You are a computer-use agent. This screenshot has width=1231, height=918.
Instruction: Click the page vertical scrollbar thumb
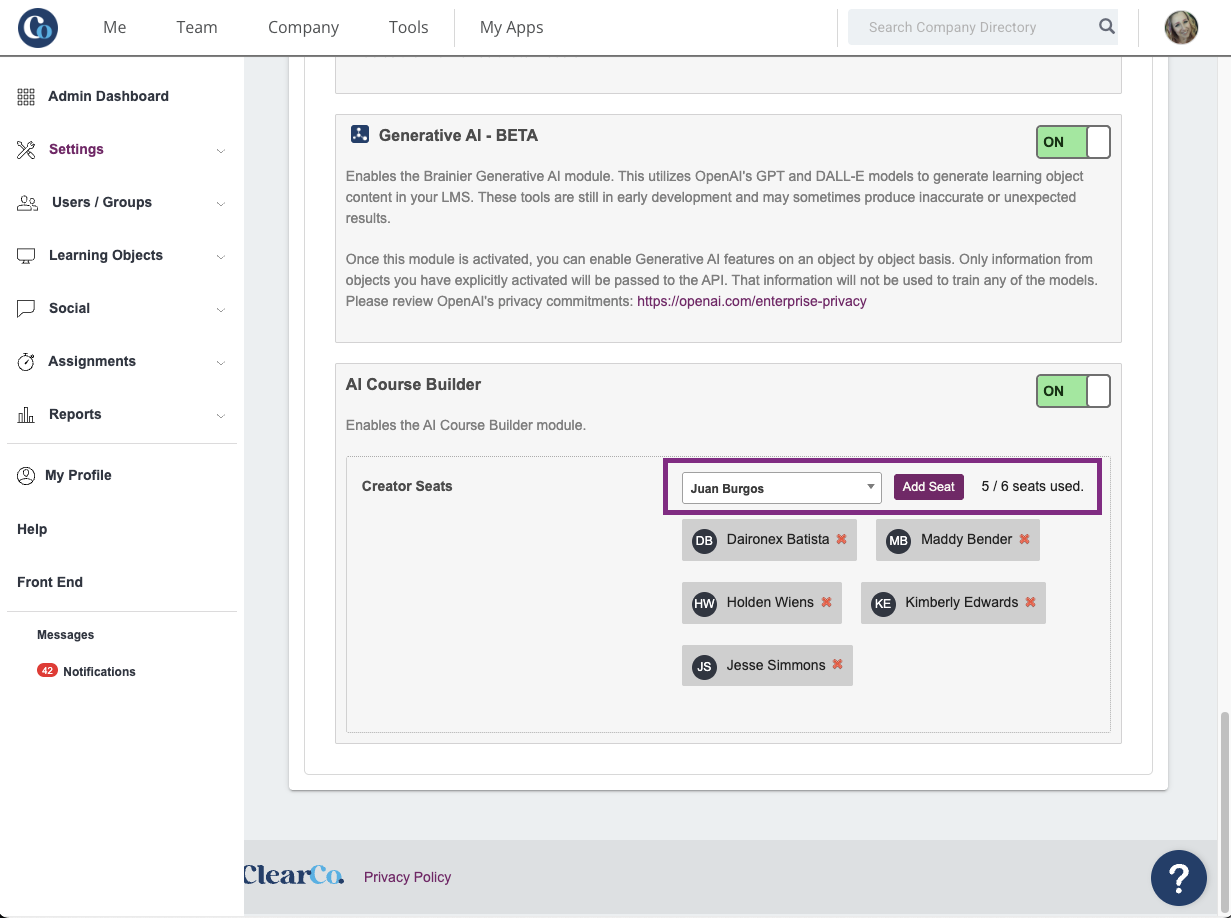[1223, 810]
